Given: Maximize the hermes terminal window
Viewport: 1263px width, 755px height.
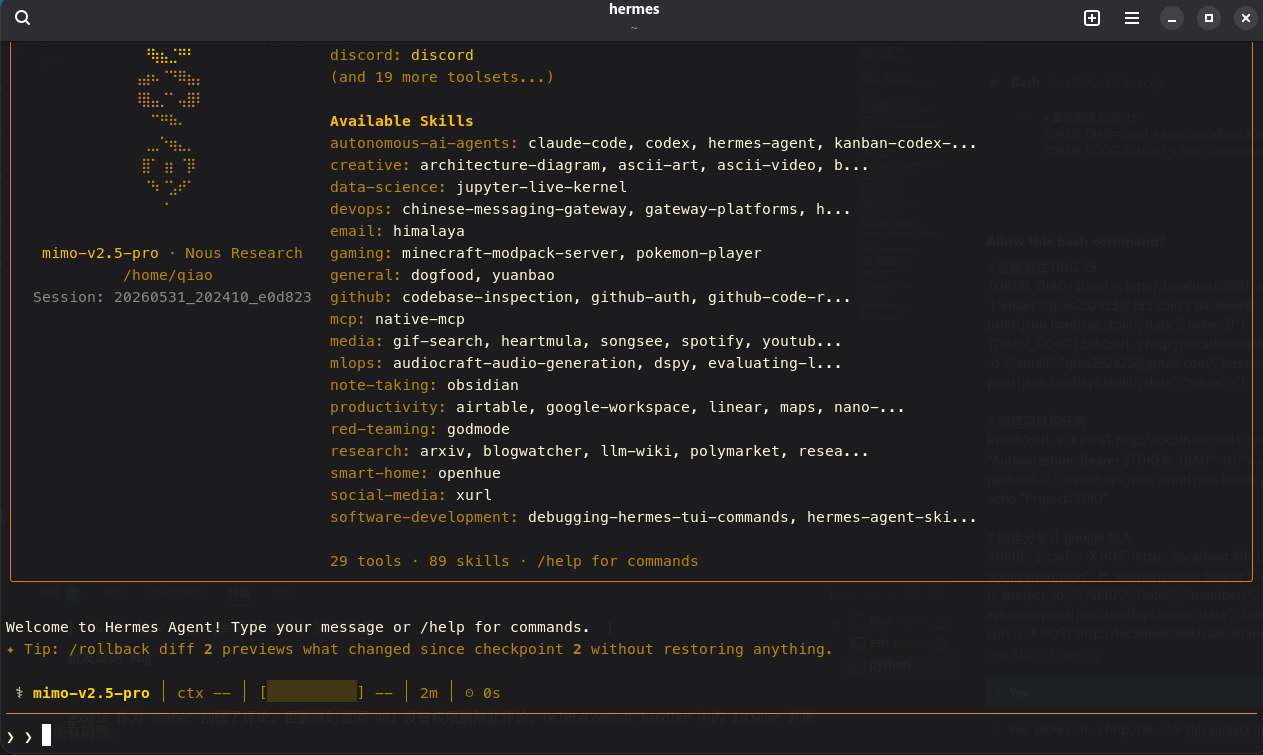Looking at the screenshot, I should (1209, 18).
